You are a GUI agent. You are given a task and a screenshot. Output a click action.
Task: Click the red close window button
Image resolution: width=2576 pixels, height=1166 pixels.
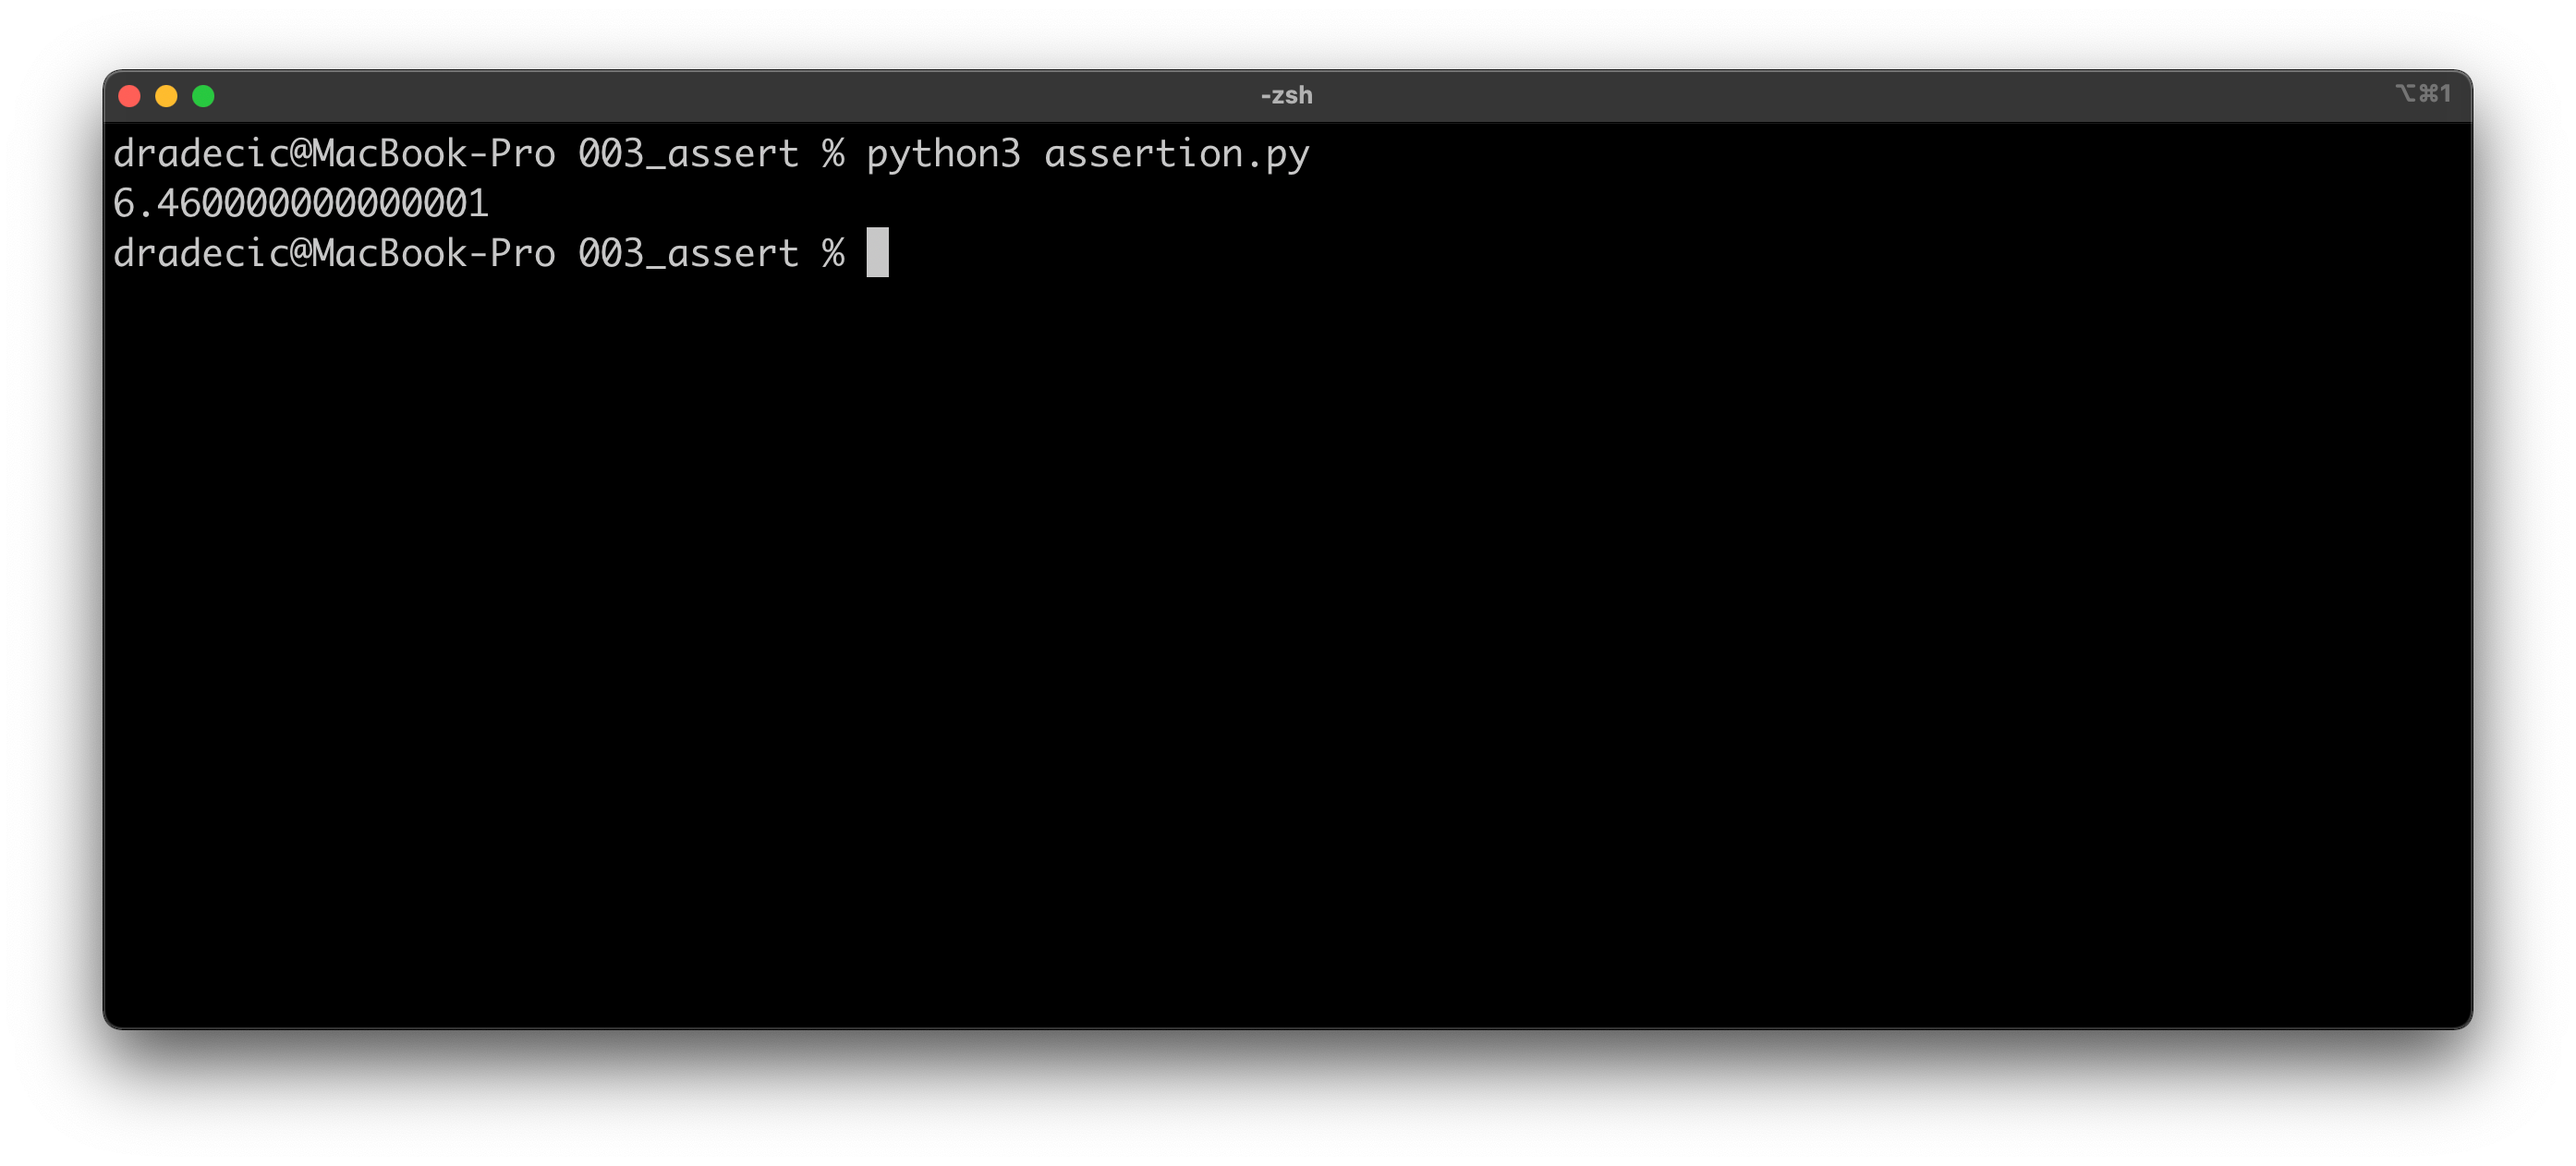[x=129, y=96]
